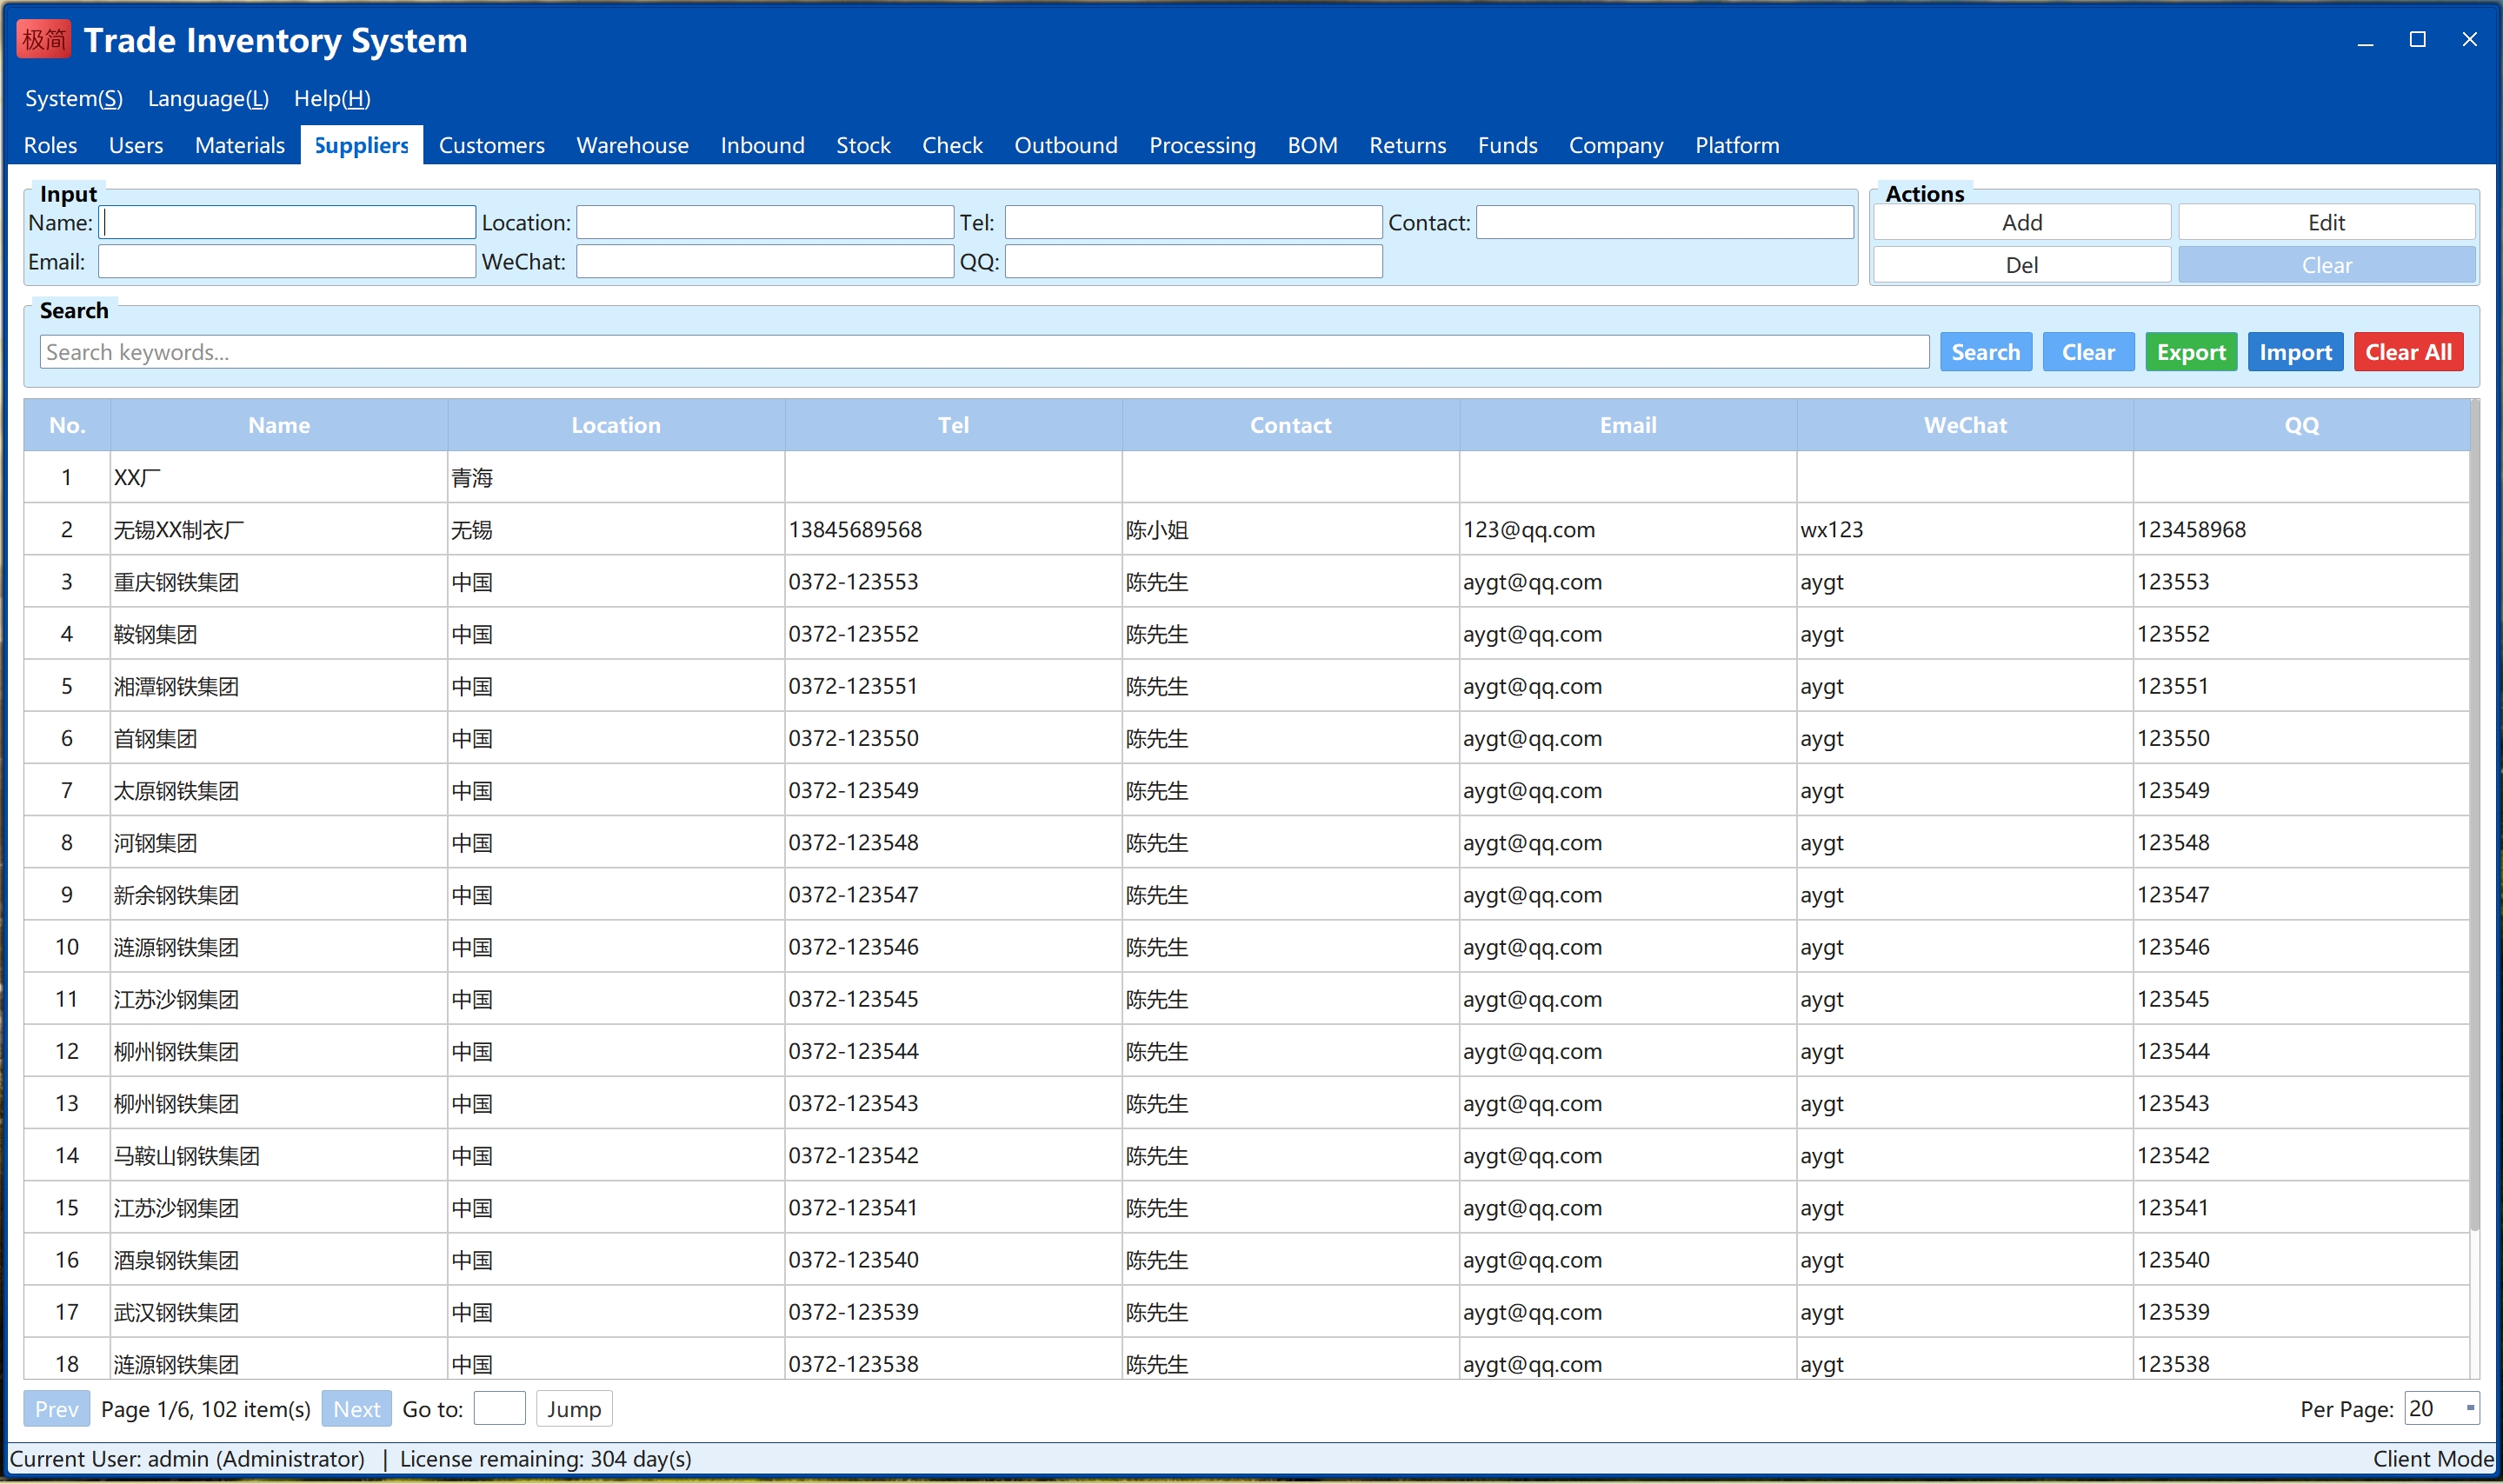
Task: Switch to the BOM tab
Action: point(1312,145)
